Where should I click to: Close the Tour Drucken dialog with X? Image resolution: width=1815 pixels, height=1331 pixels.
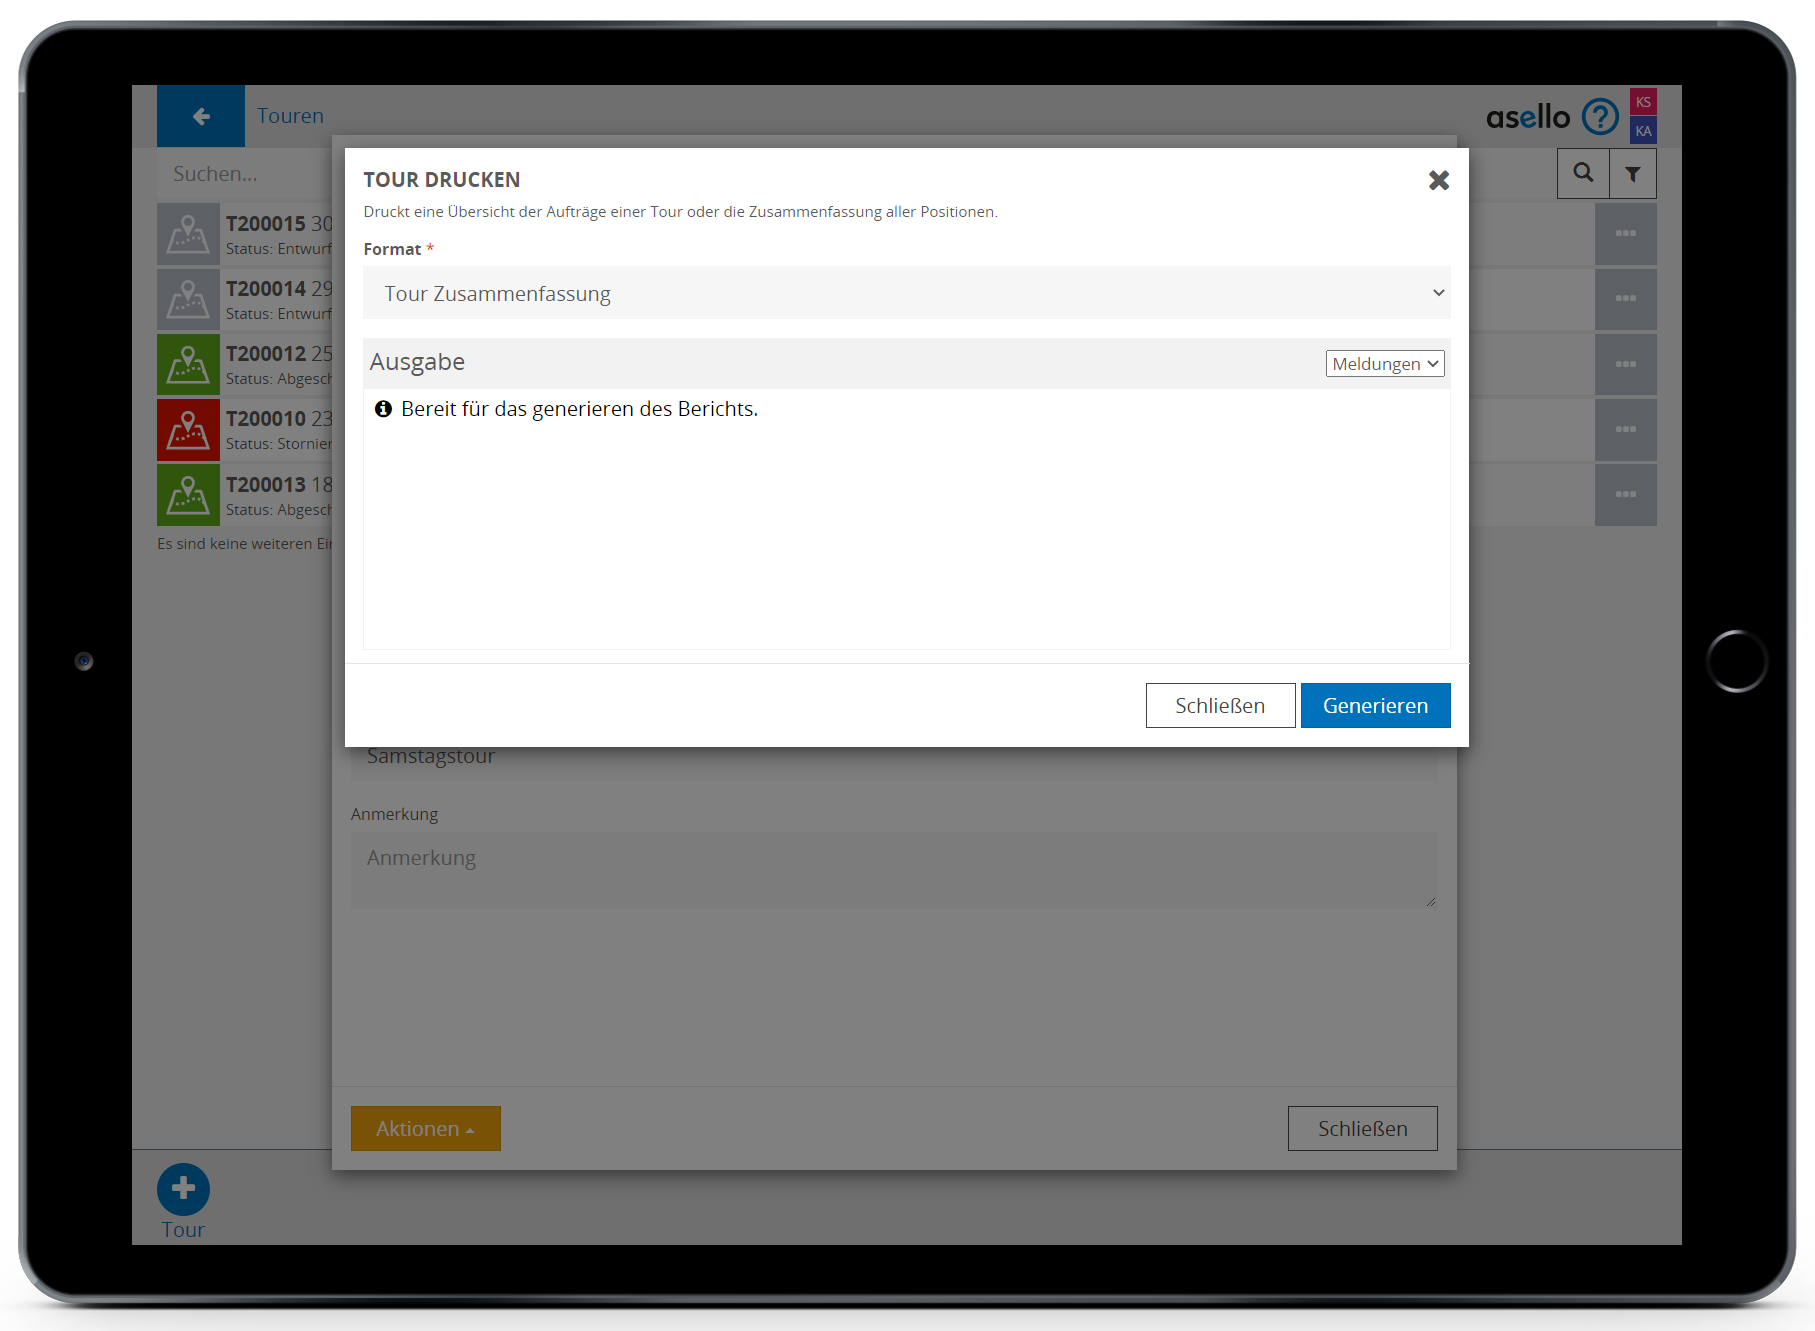pos(1438,180)
